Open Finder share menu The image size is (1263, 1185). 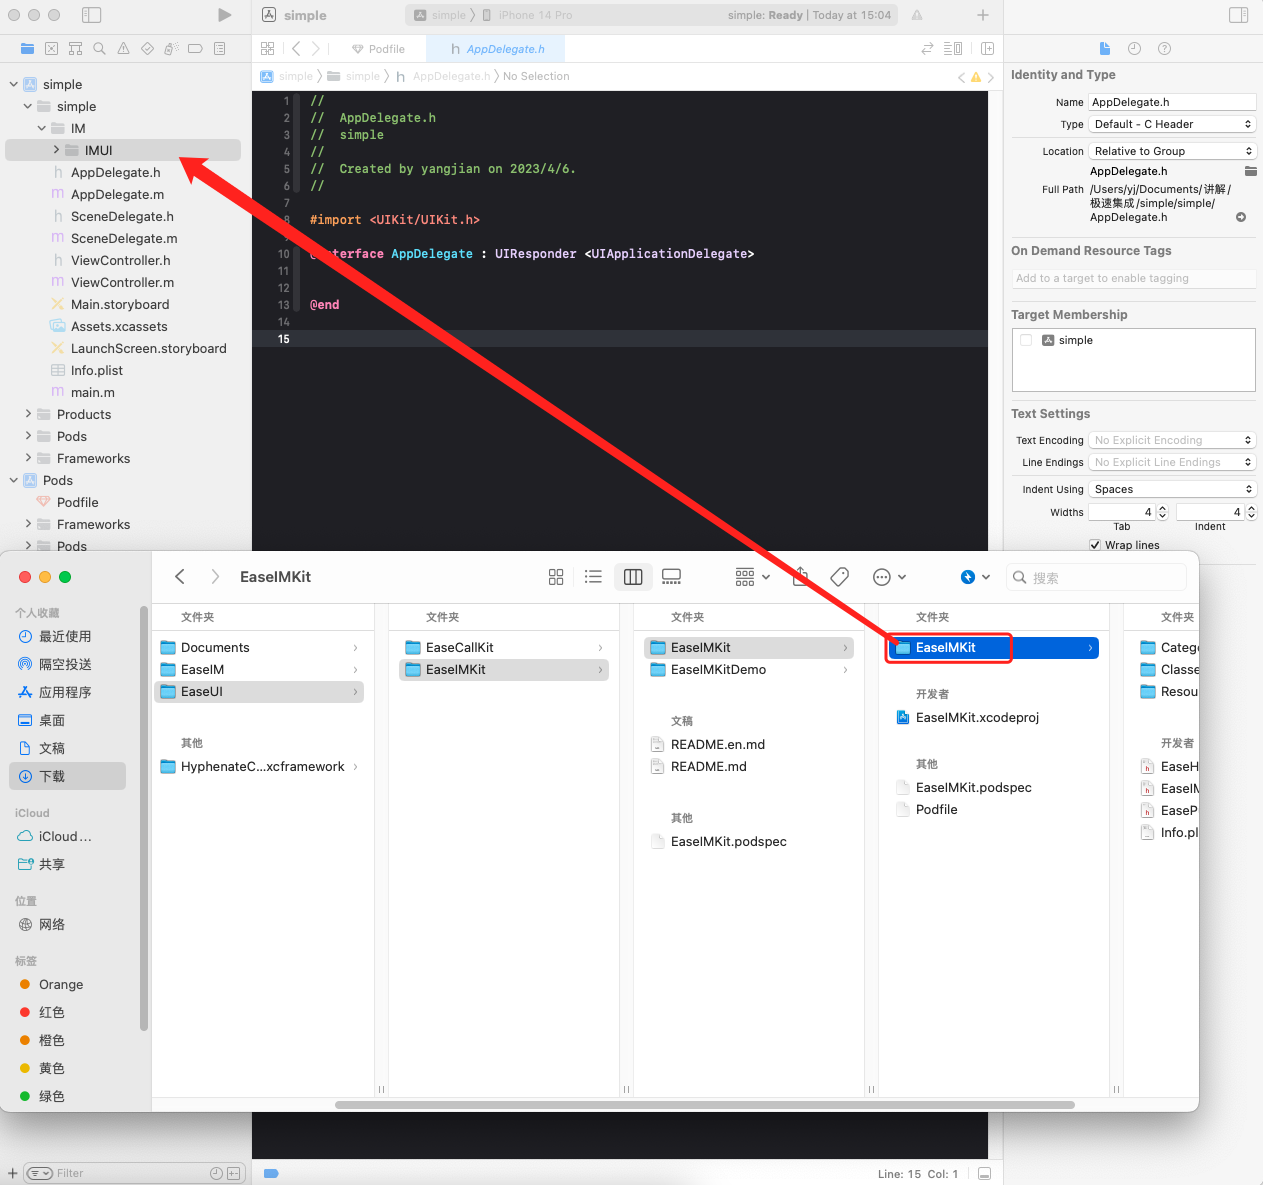[x=800, y=577]
